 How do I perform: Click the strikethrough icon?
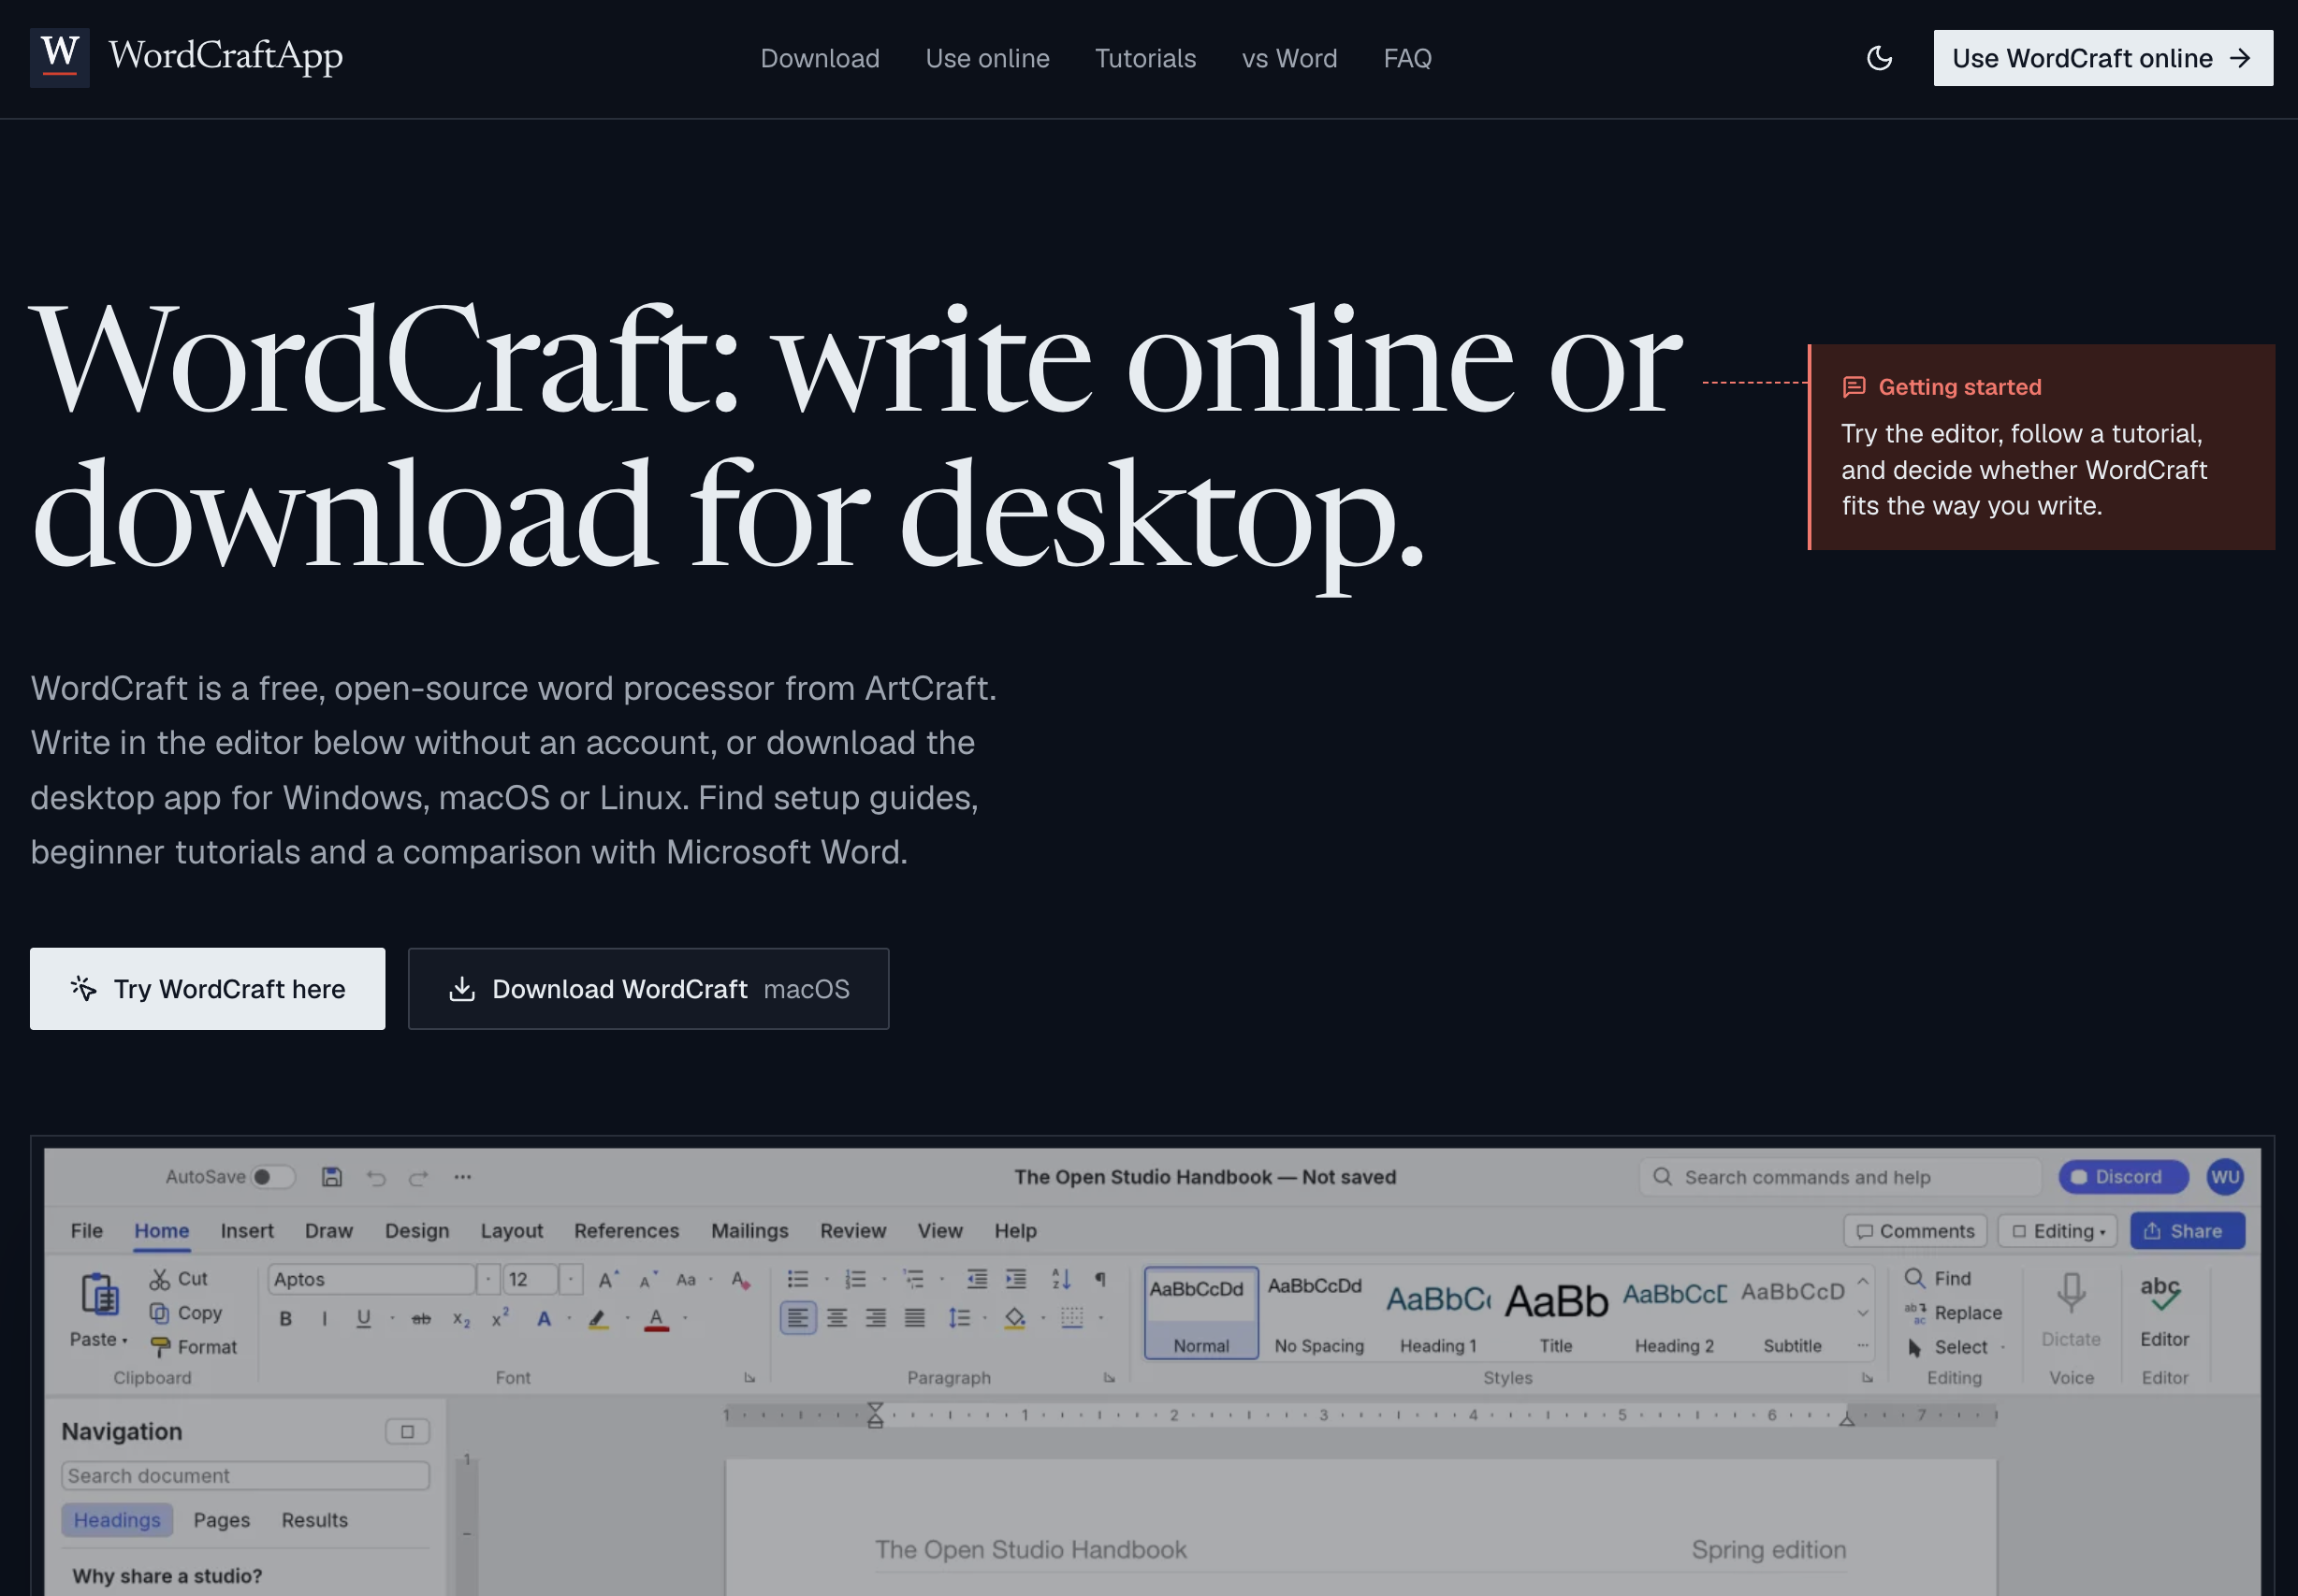[x=421, y=1319]
